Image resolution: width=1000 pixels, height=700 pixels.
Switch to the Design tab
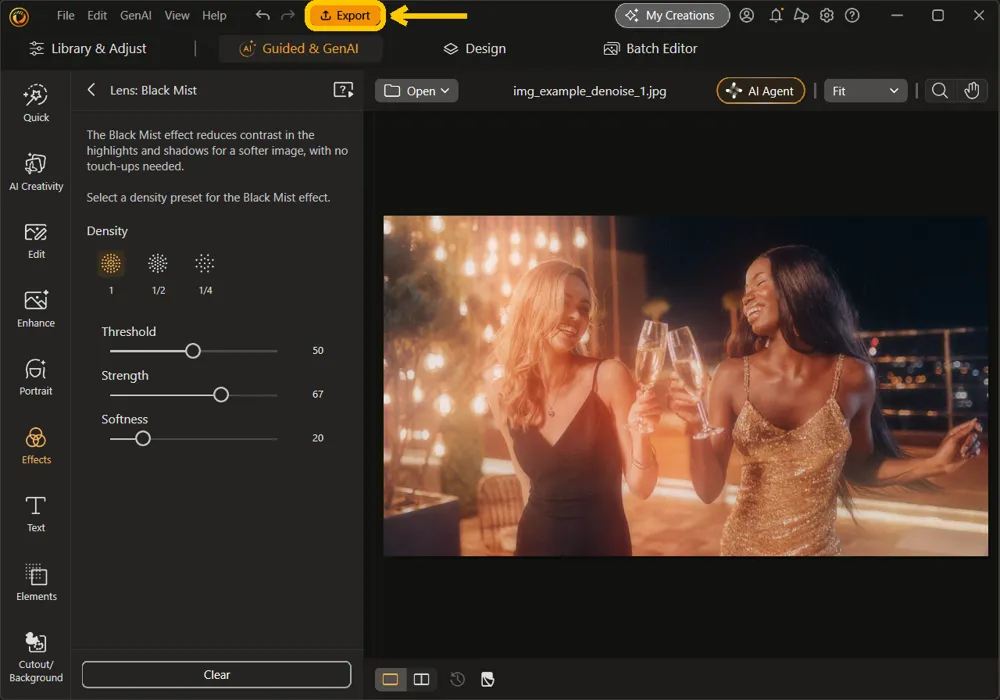474,48
